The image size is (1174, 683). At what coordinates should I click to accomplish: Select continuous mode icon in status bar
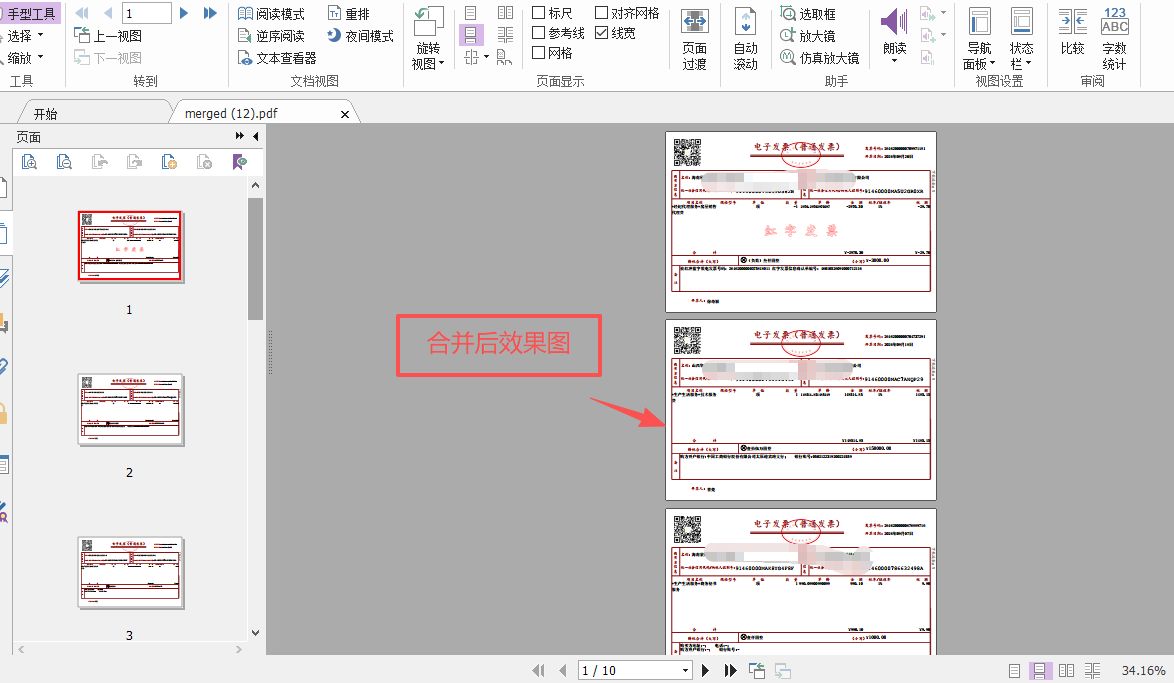1040,671
